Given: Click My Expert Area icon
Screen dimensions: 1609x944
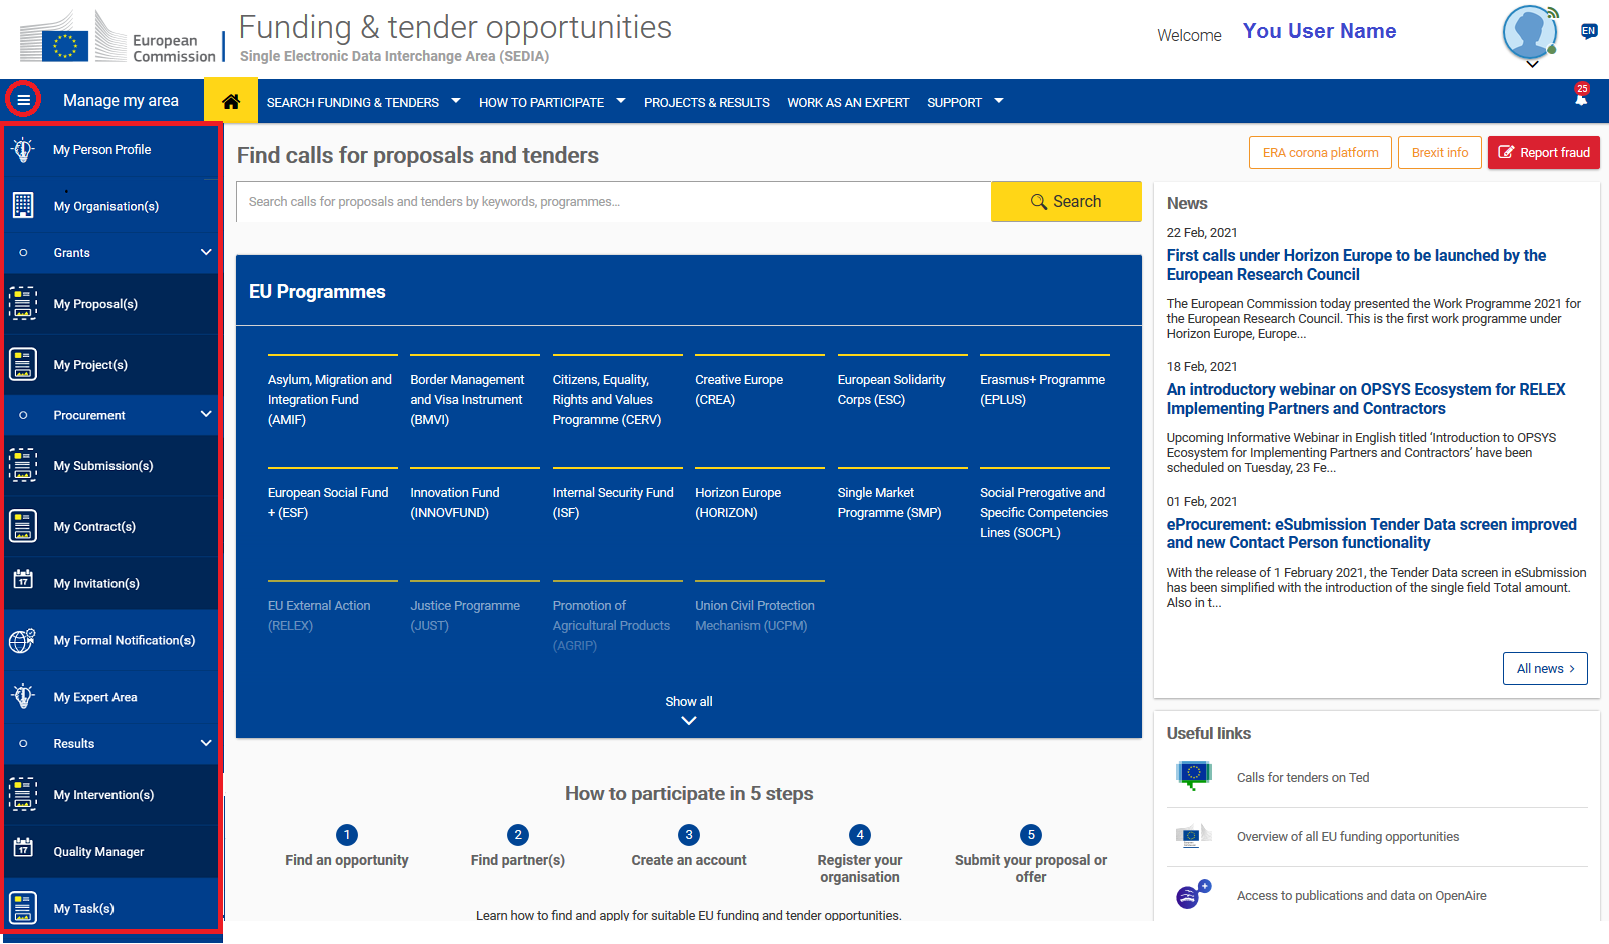Looking at the screenshot, I should [23, 696].
